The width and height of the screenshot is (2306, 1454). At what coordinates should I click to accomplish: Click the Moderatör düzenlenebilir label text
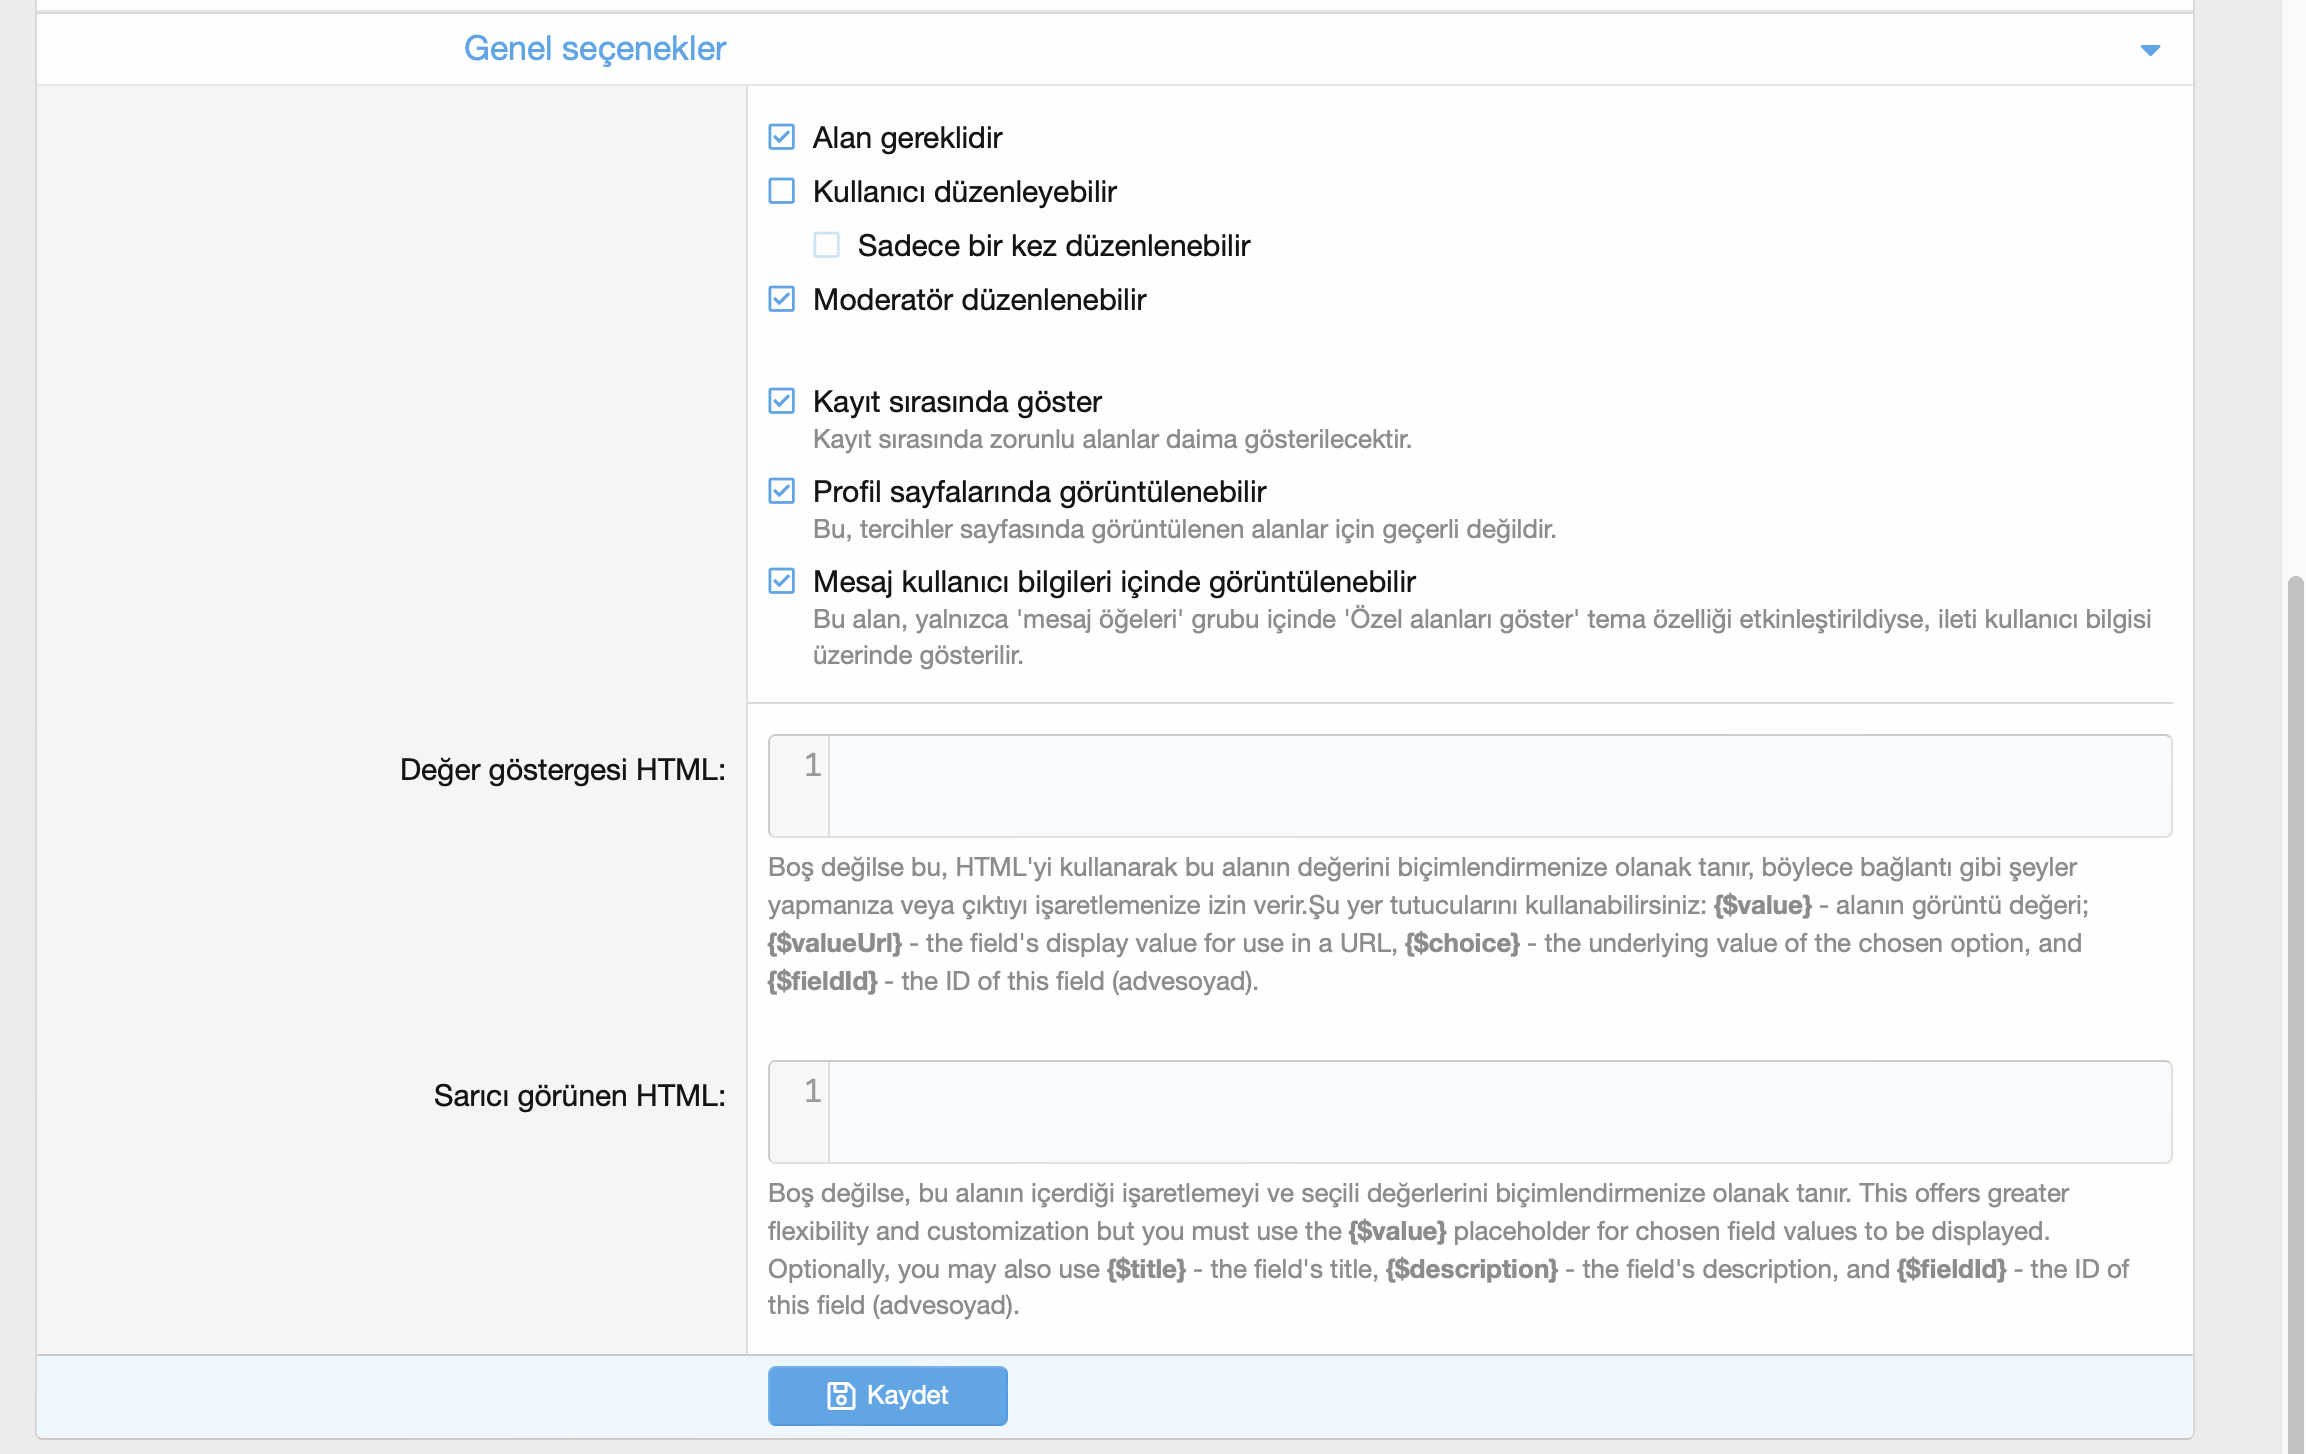click(x=980, y=299)
